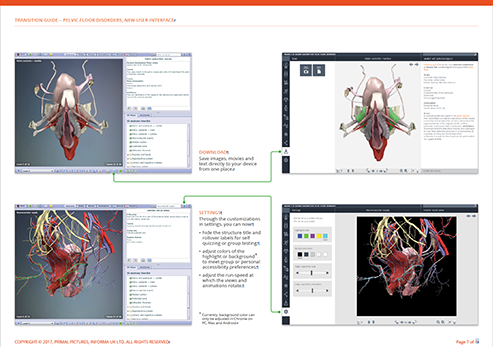Viewport: 493px width, 360px height.
Task: Choose the light gray background color swatch
Action: tap(312, 255)
